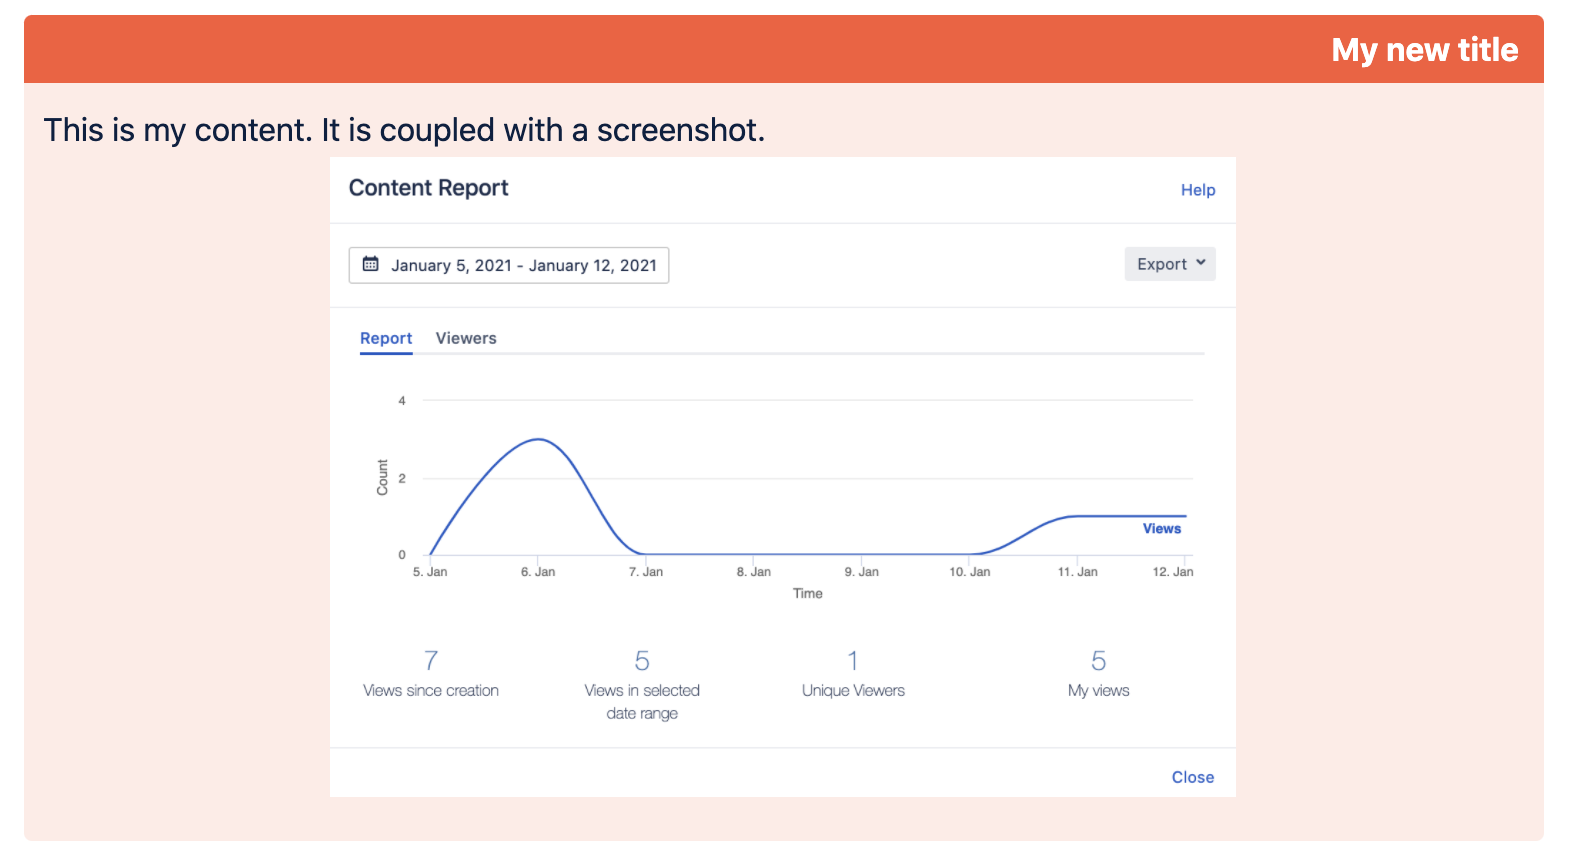Switch to the Viewers tab
The height and width of the screenshot is (866, 1572).
pyautogui.click(x=465, y=338)
